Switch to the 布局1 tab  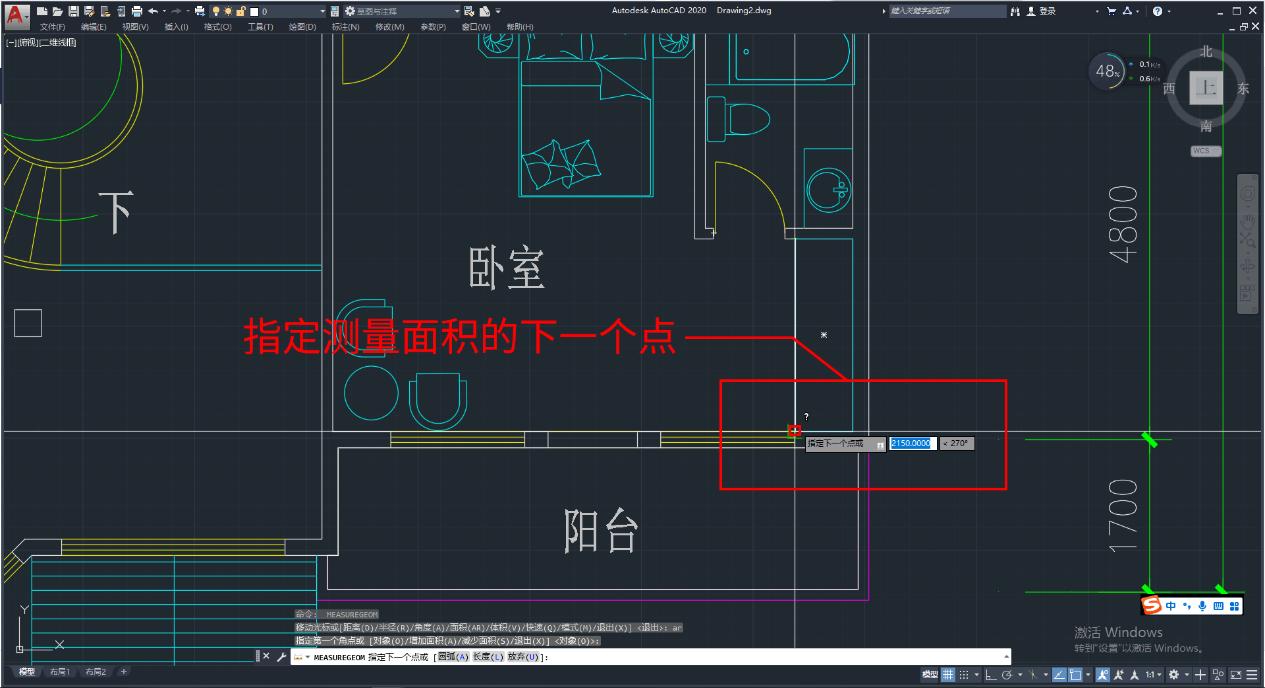point(59,672)
